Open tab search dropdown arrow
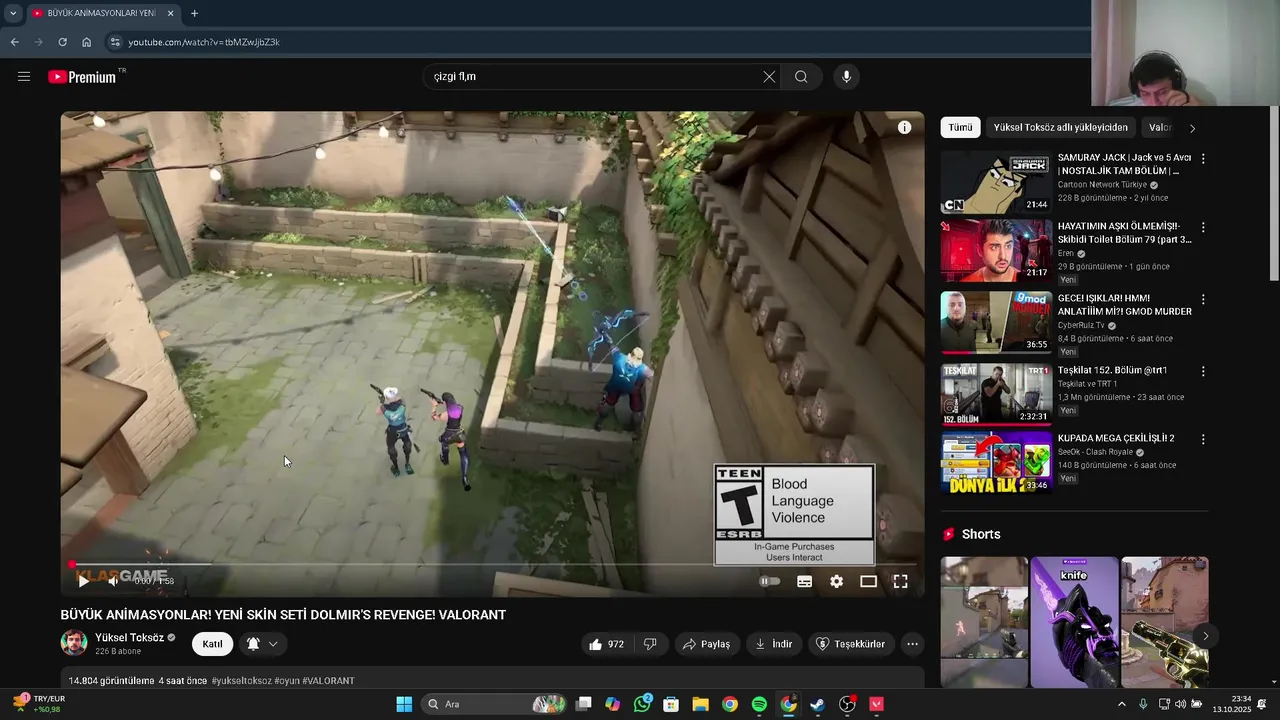This screenshot has height=720, width=1280. coord(13,13)
